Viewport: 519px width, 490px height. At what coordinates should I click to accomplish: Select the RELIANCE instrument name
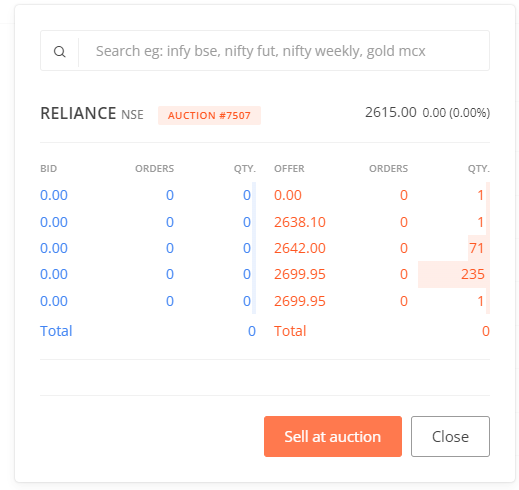coord(78,113)
